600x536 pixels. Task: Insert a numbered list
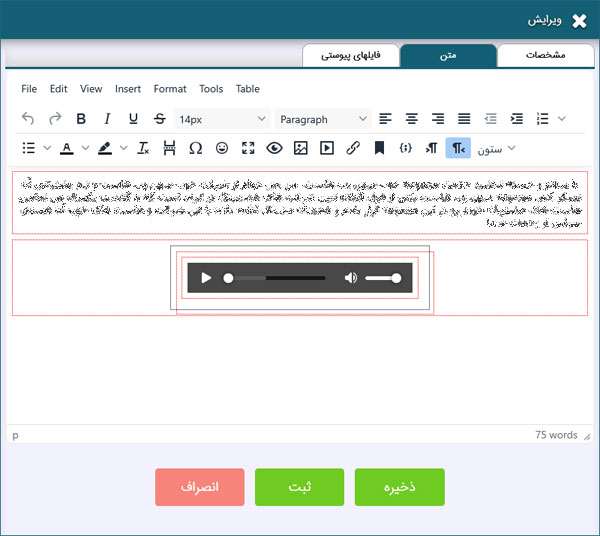coord(542,119)
